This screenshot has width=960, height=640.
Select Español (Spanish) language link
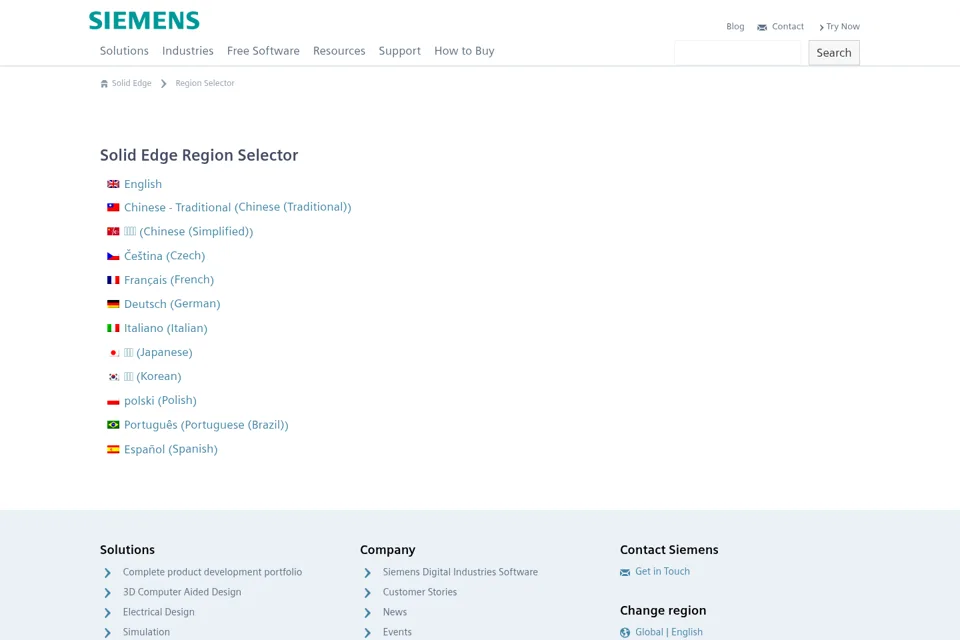(171, 449)
